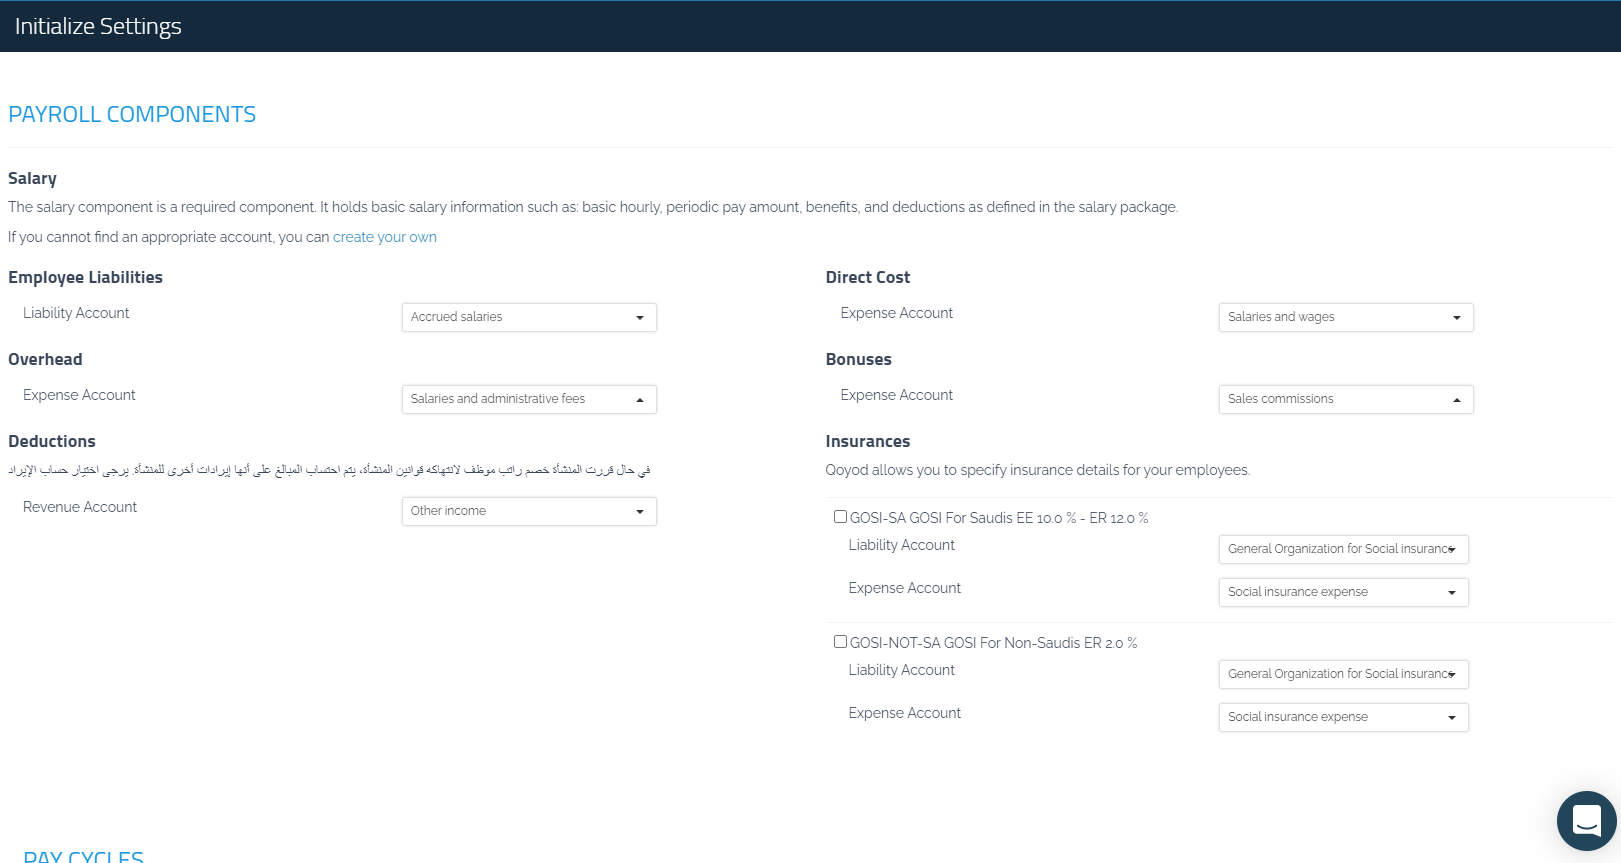
Task: Expand the Salaries and wages dropdown
Action: (x=1345, y=317)
